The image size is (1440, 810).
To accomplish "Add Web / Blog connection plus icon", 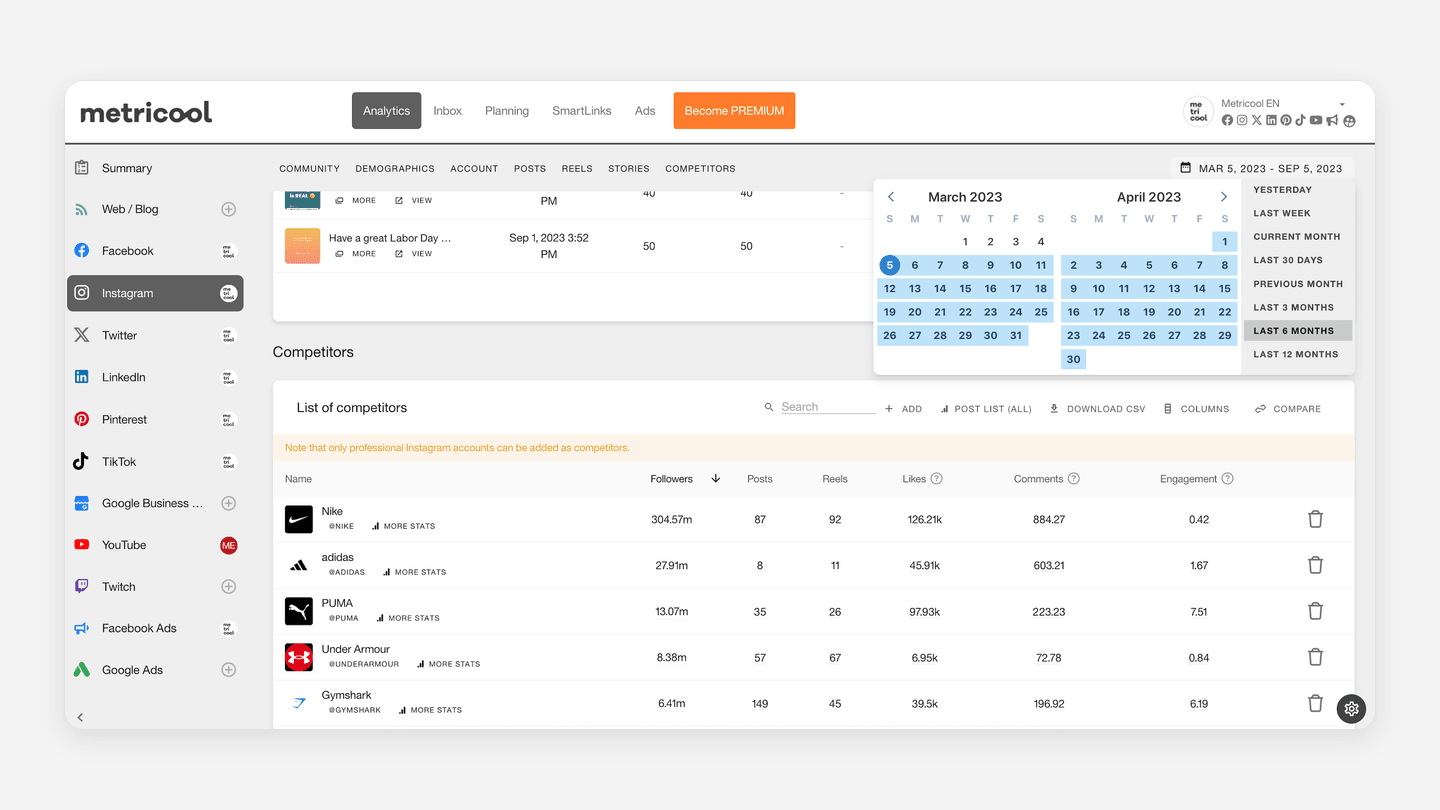I will tap(228, 209).
